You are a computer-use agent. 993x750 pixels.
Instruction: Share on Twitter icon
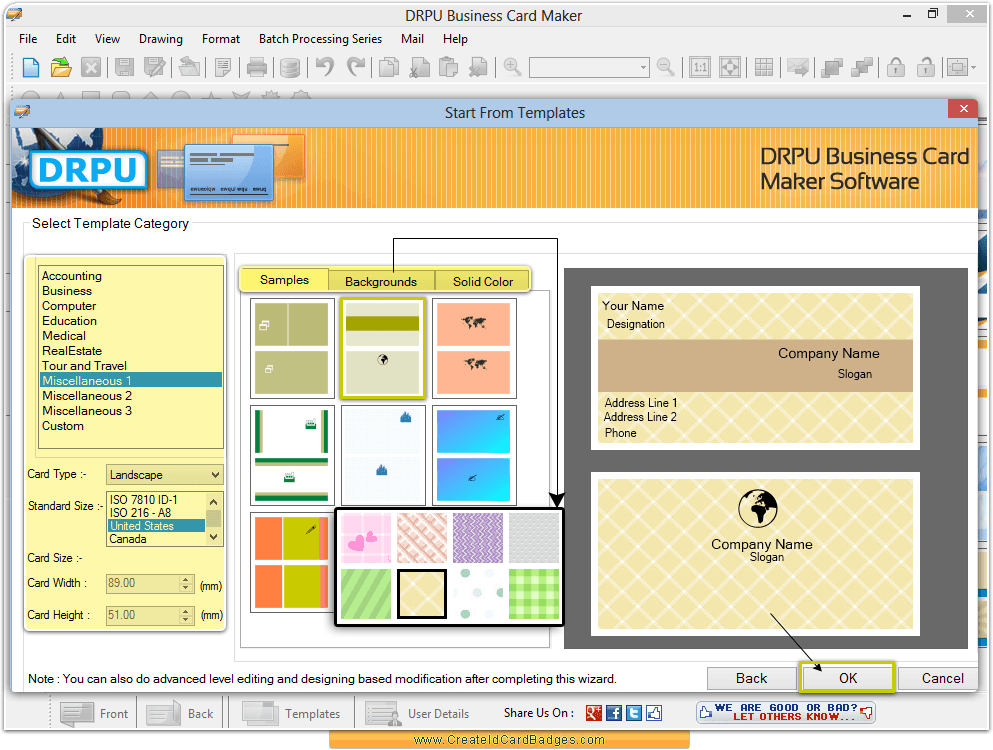(634, 713)
